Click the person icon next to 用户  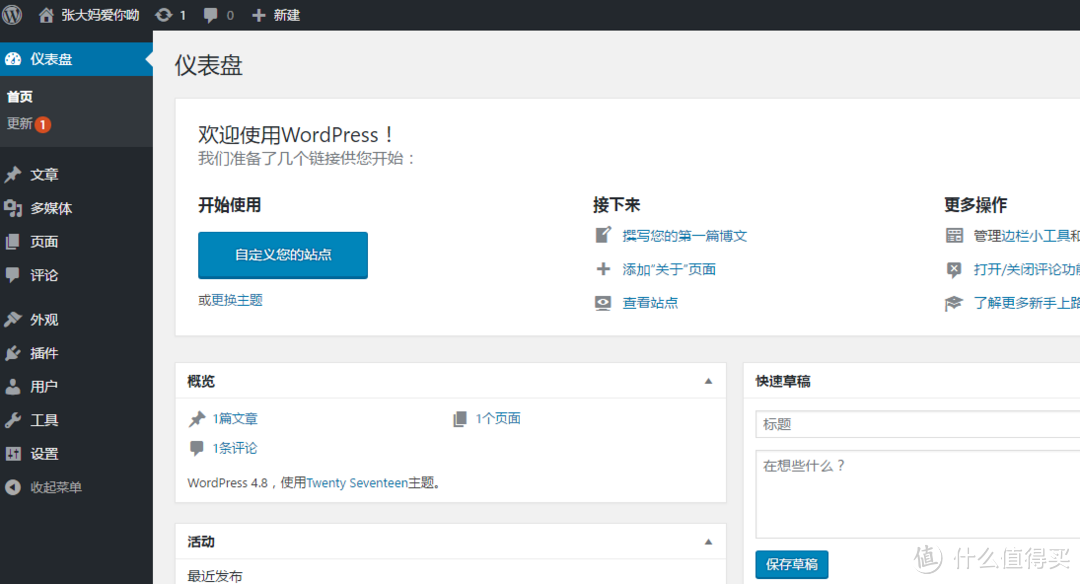click(12, 387)
